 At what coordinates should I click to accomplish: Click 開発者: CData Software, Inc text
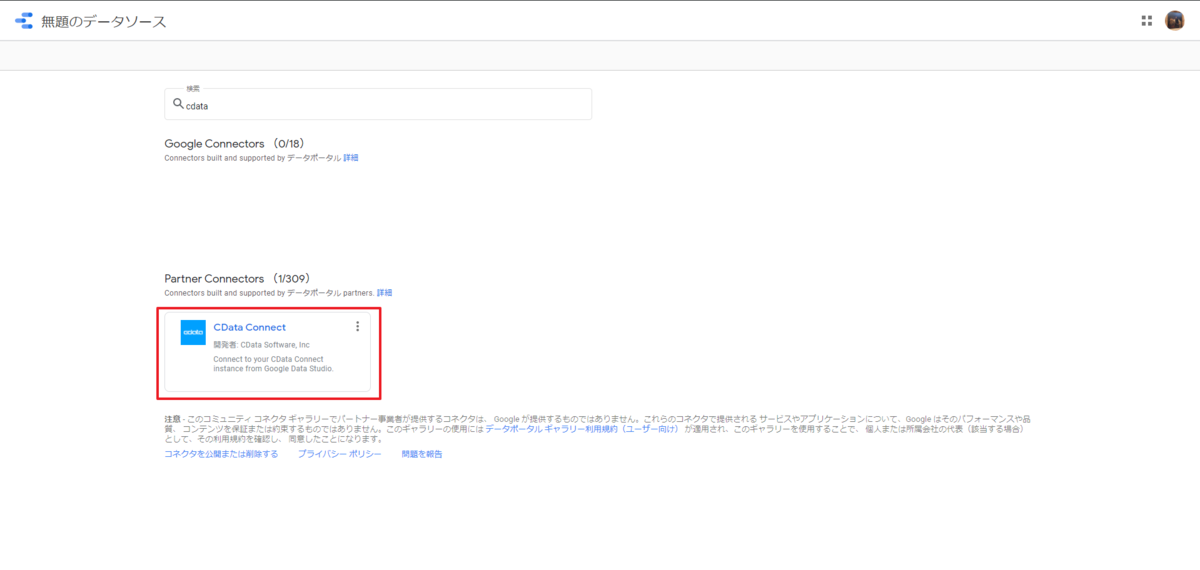[262, 344]
